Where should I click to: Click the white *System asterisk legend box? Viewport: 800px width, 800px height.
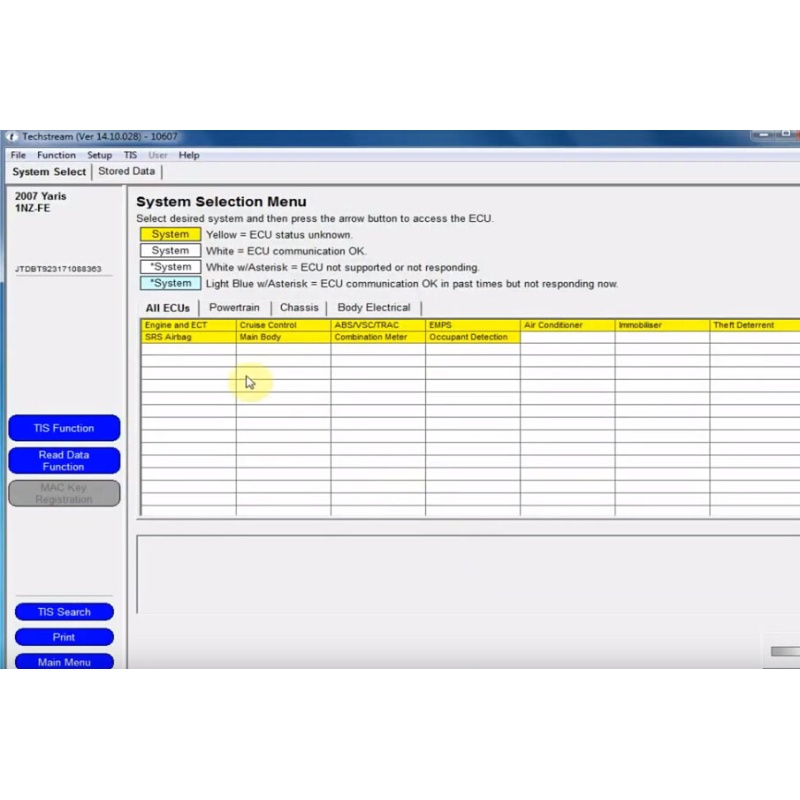click(x=170, y=267)
